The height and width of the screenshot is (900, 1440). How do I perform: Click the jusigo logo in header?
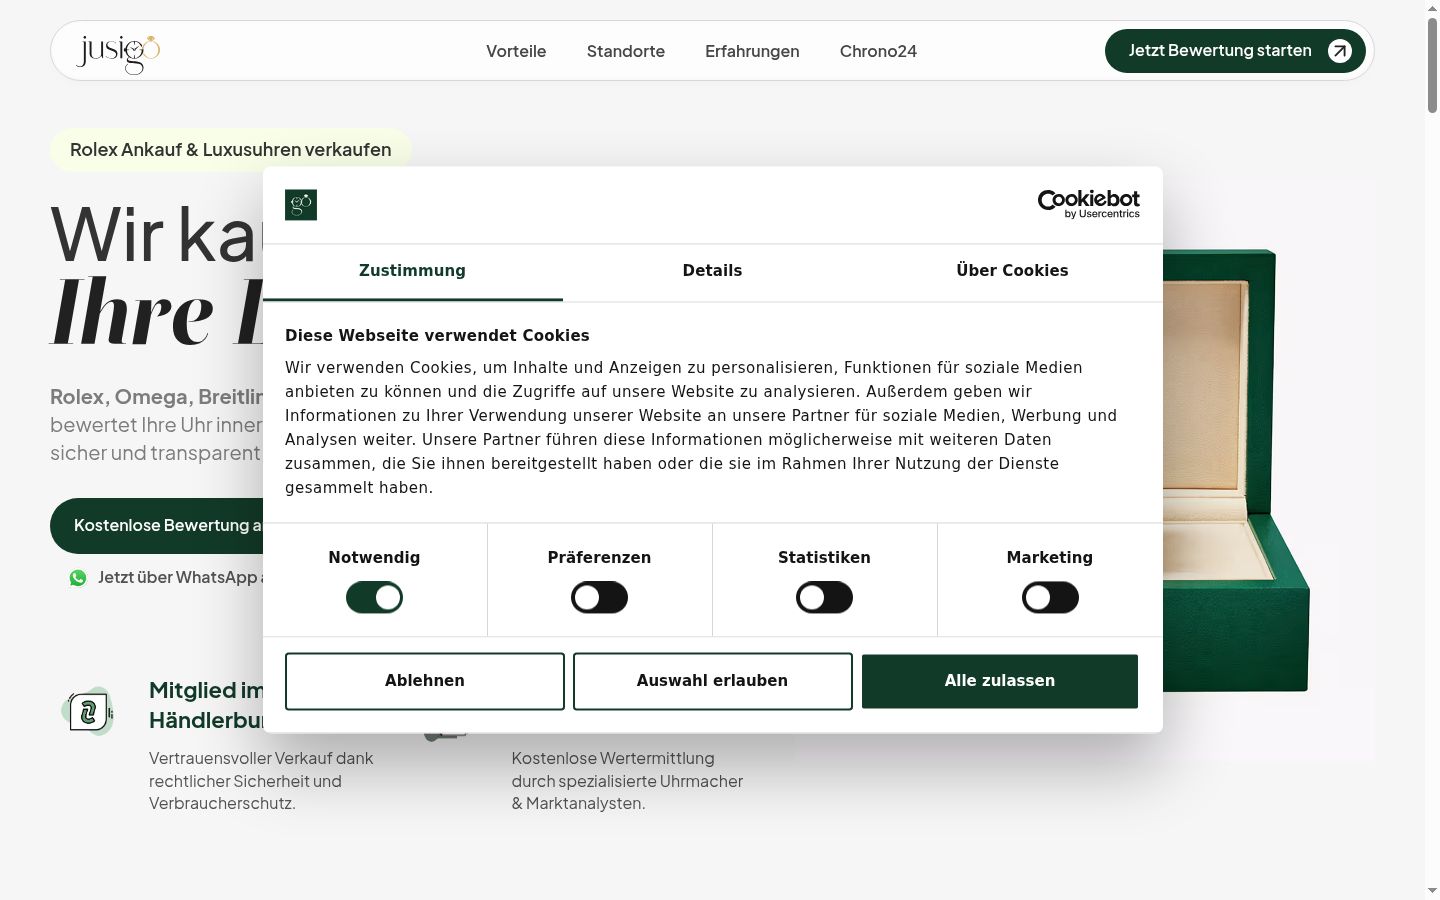click(x=118, y=53)
